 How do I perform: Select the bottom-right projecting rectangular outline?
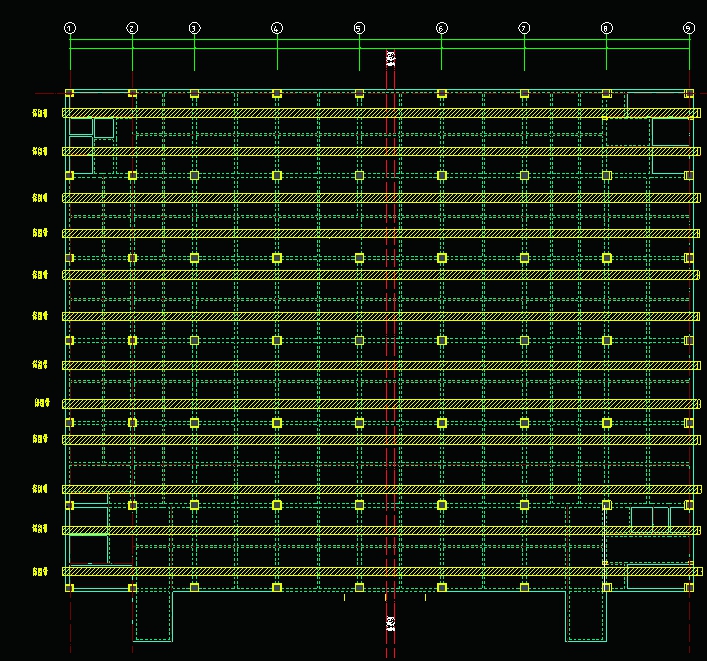(x=586, y=617)
